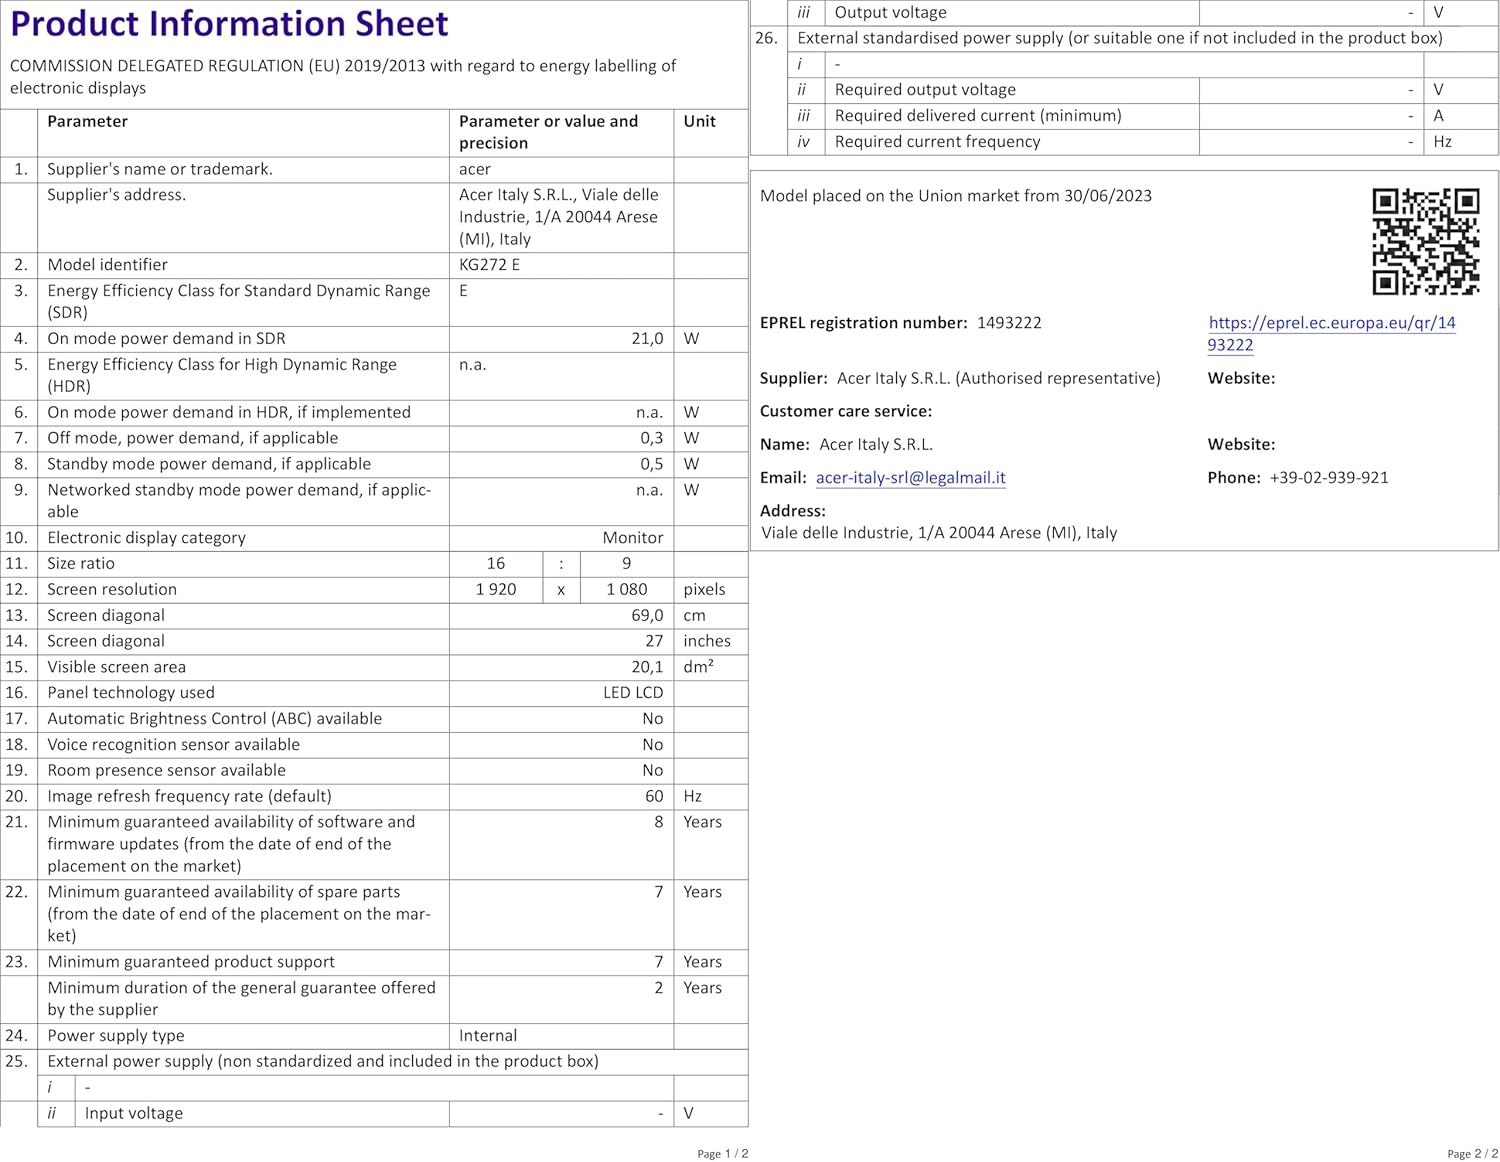Image resolution: width=1500 pixels, height=1162 pixels.
Task: Click the Parameter column header
Action: 87,121
